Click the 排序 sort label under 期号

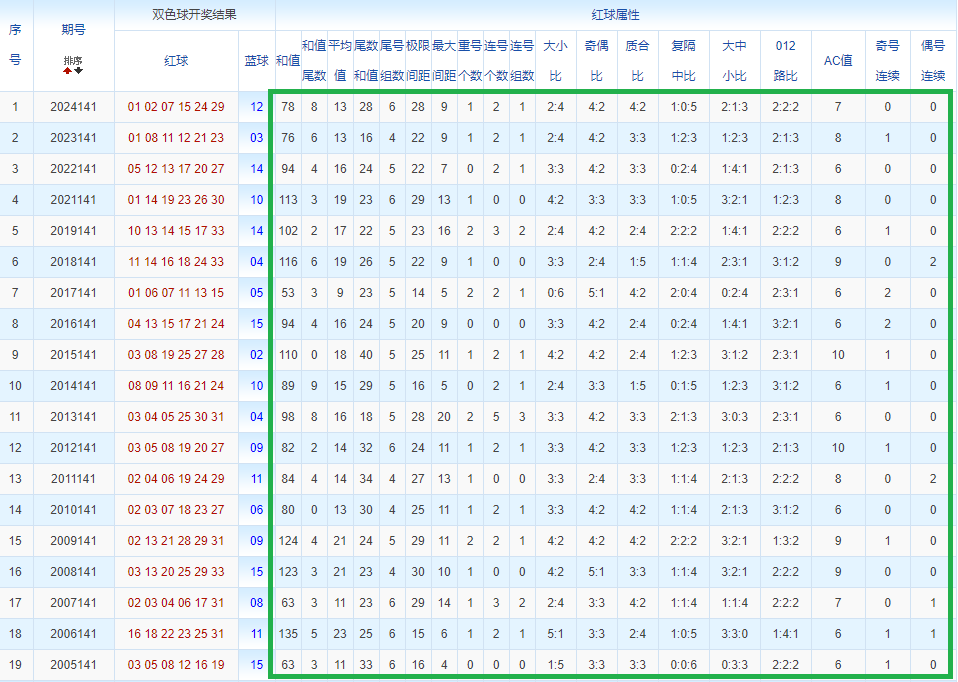point(73,60)
